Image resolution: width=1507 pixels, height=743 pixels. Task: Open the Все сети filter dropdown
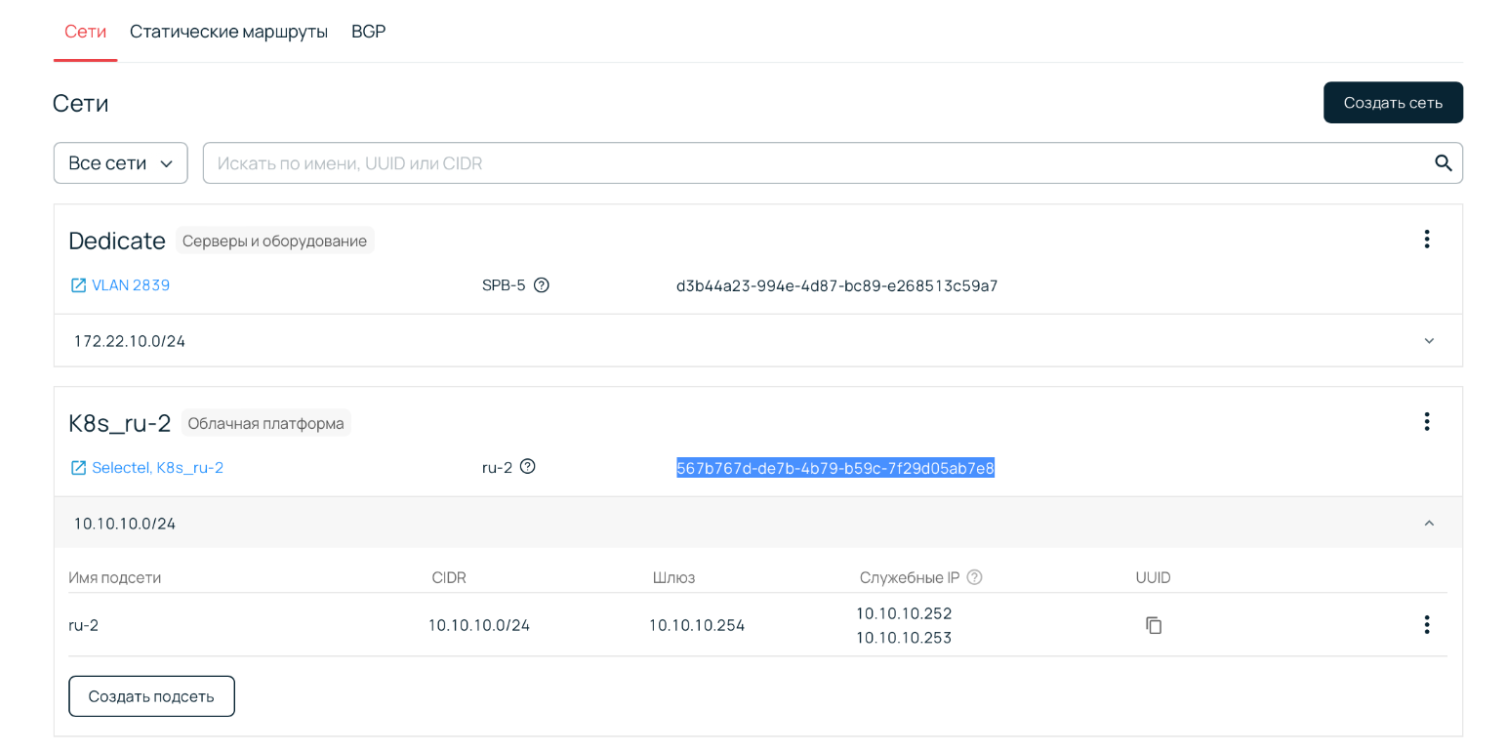click(x=120, y=163)
